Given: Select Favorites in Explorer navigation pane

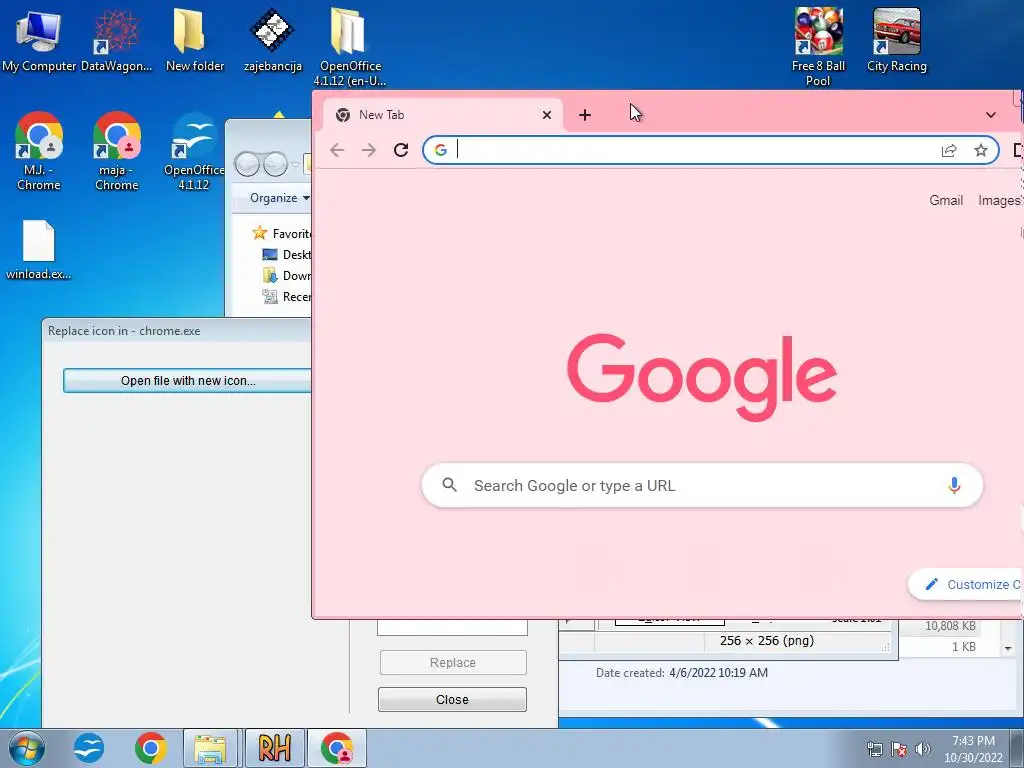Looking at the screenshot, I should point(281,233).
